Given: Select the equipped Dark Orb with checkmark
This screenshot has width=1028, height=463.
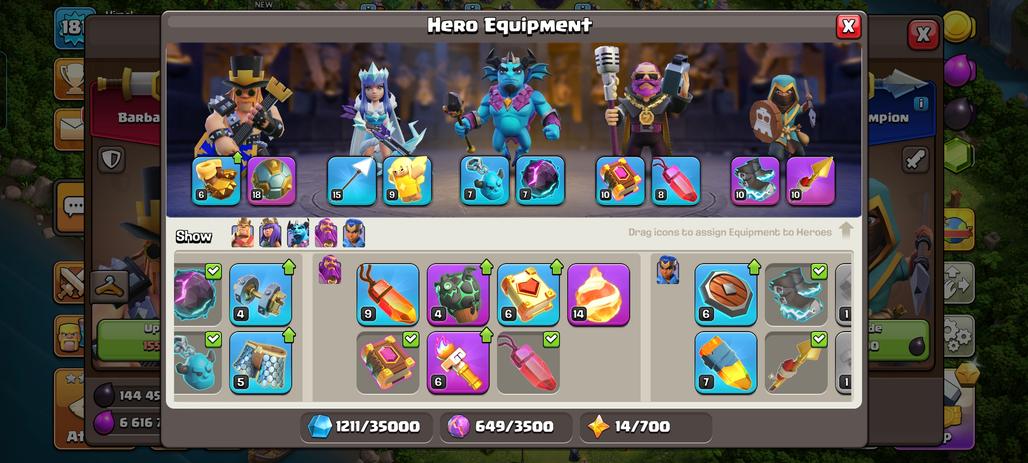Looking at the screenshot, I should 195,294.
